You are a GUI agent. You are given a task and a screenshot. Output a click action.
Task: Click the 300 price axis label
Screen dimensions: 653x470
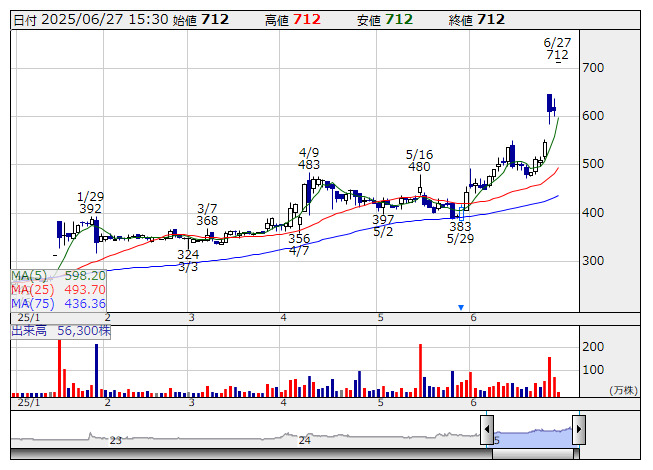(593, 261)
